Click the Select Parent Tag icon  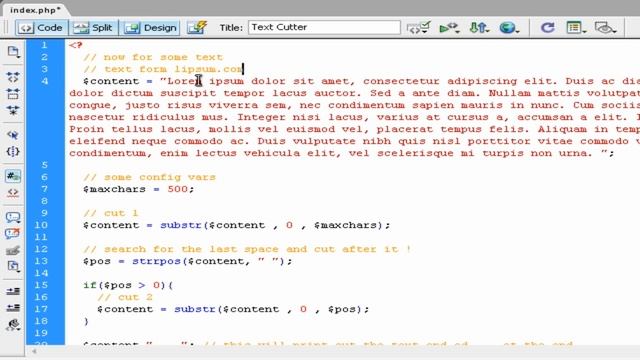[13, 135]
